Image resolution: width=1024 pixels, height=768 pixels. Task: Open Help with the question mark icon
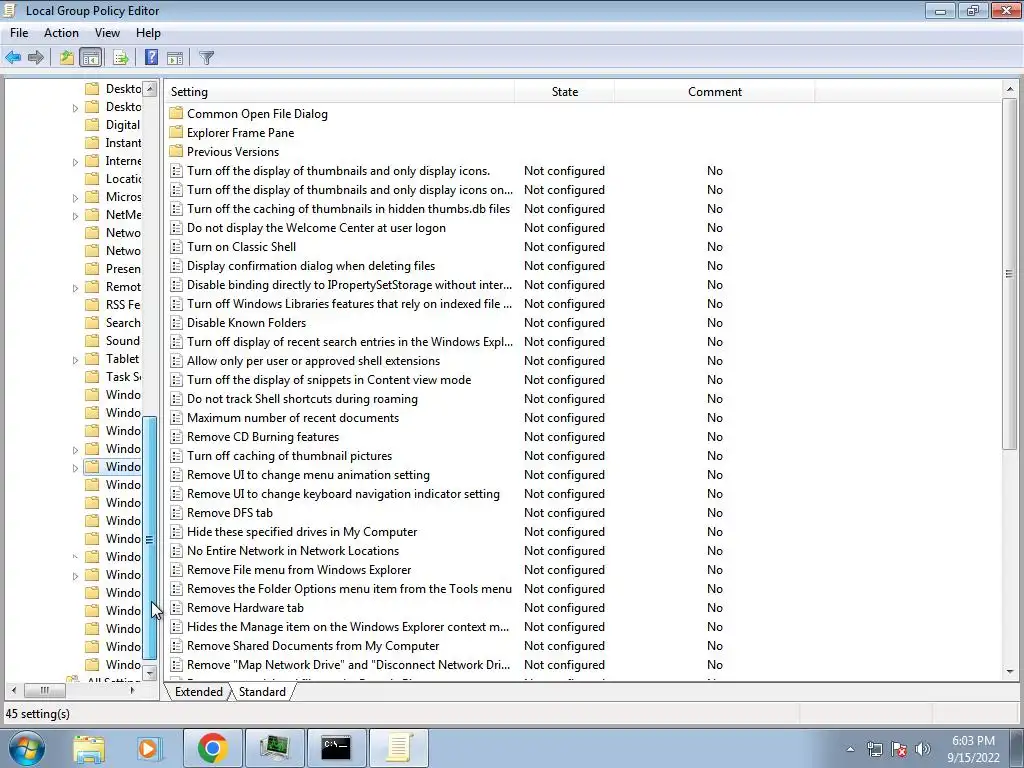151,57
